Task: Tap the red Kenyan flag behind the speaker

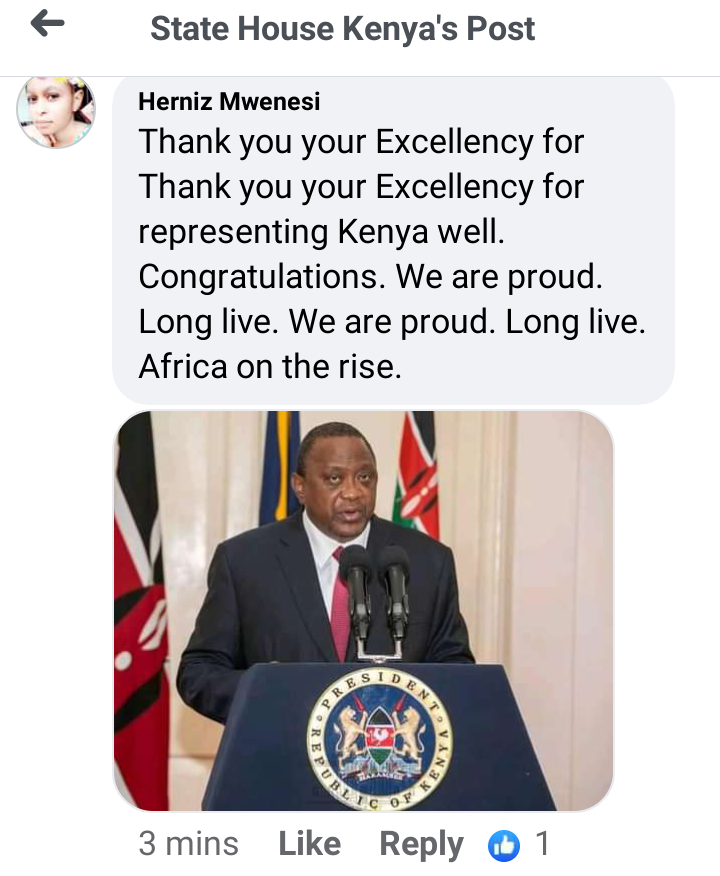Action: click(416, 472)
